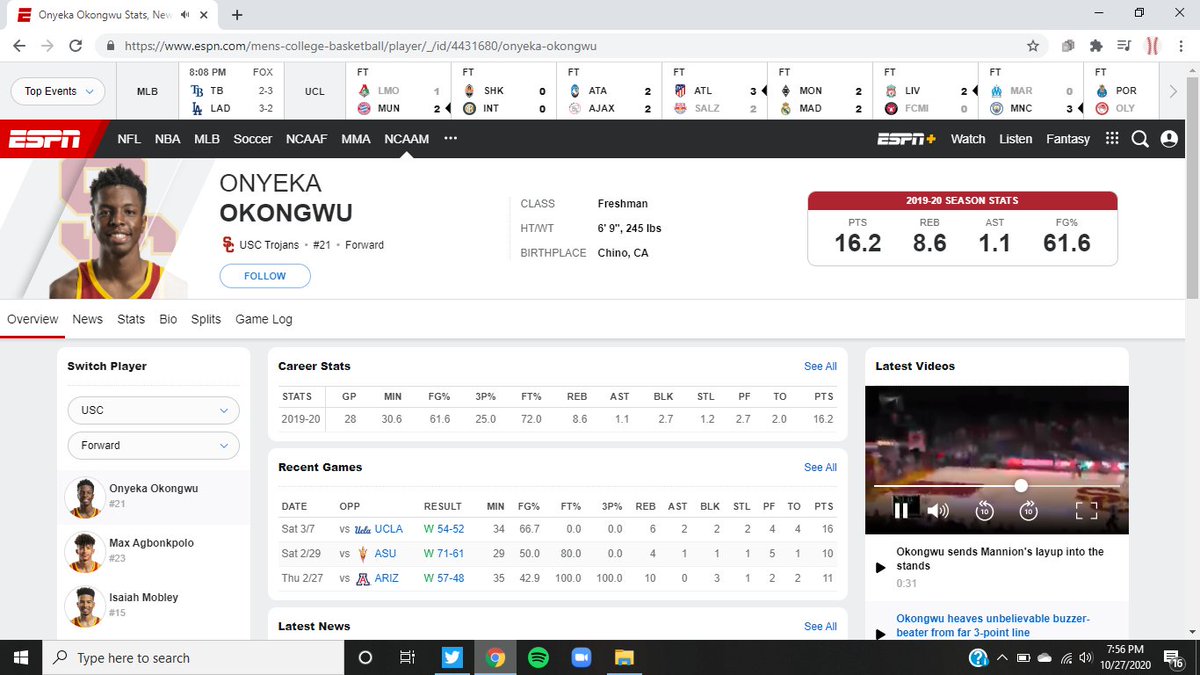Open the Okongwu buzzer-beater video link
This screenshot has width=1200, height=675.
click(x=993, y=625)
